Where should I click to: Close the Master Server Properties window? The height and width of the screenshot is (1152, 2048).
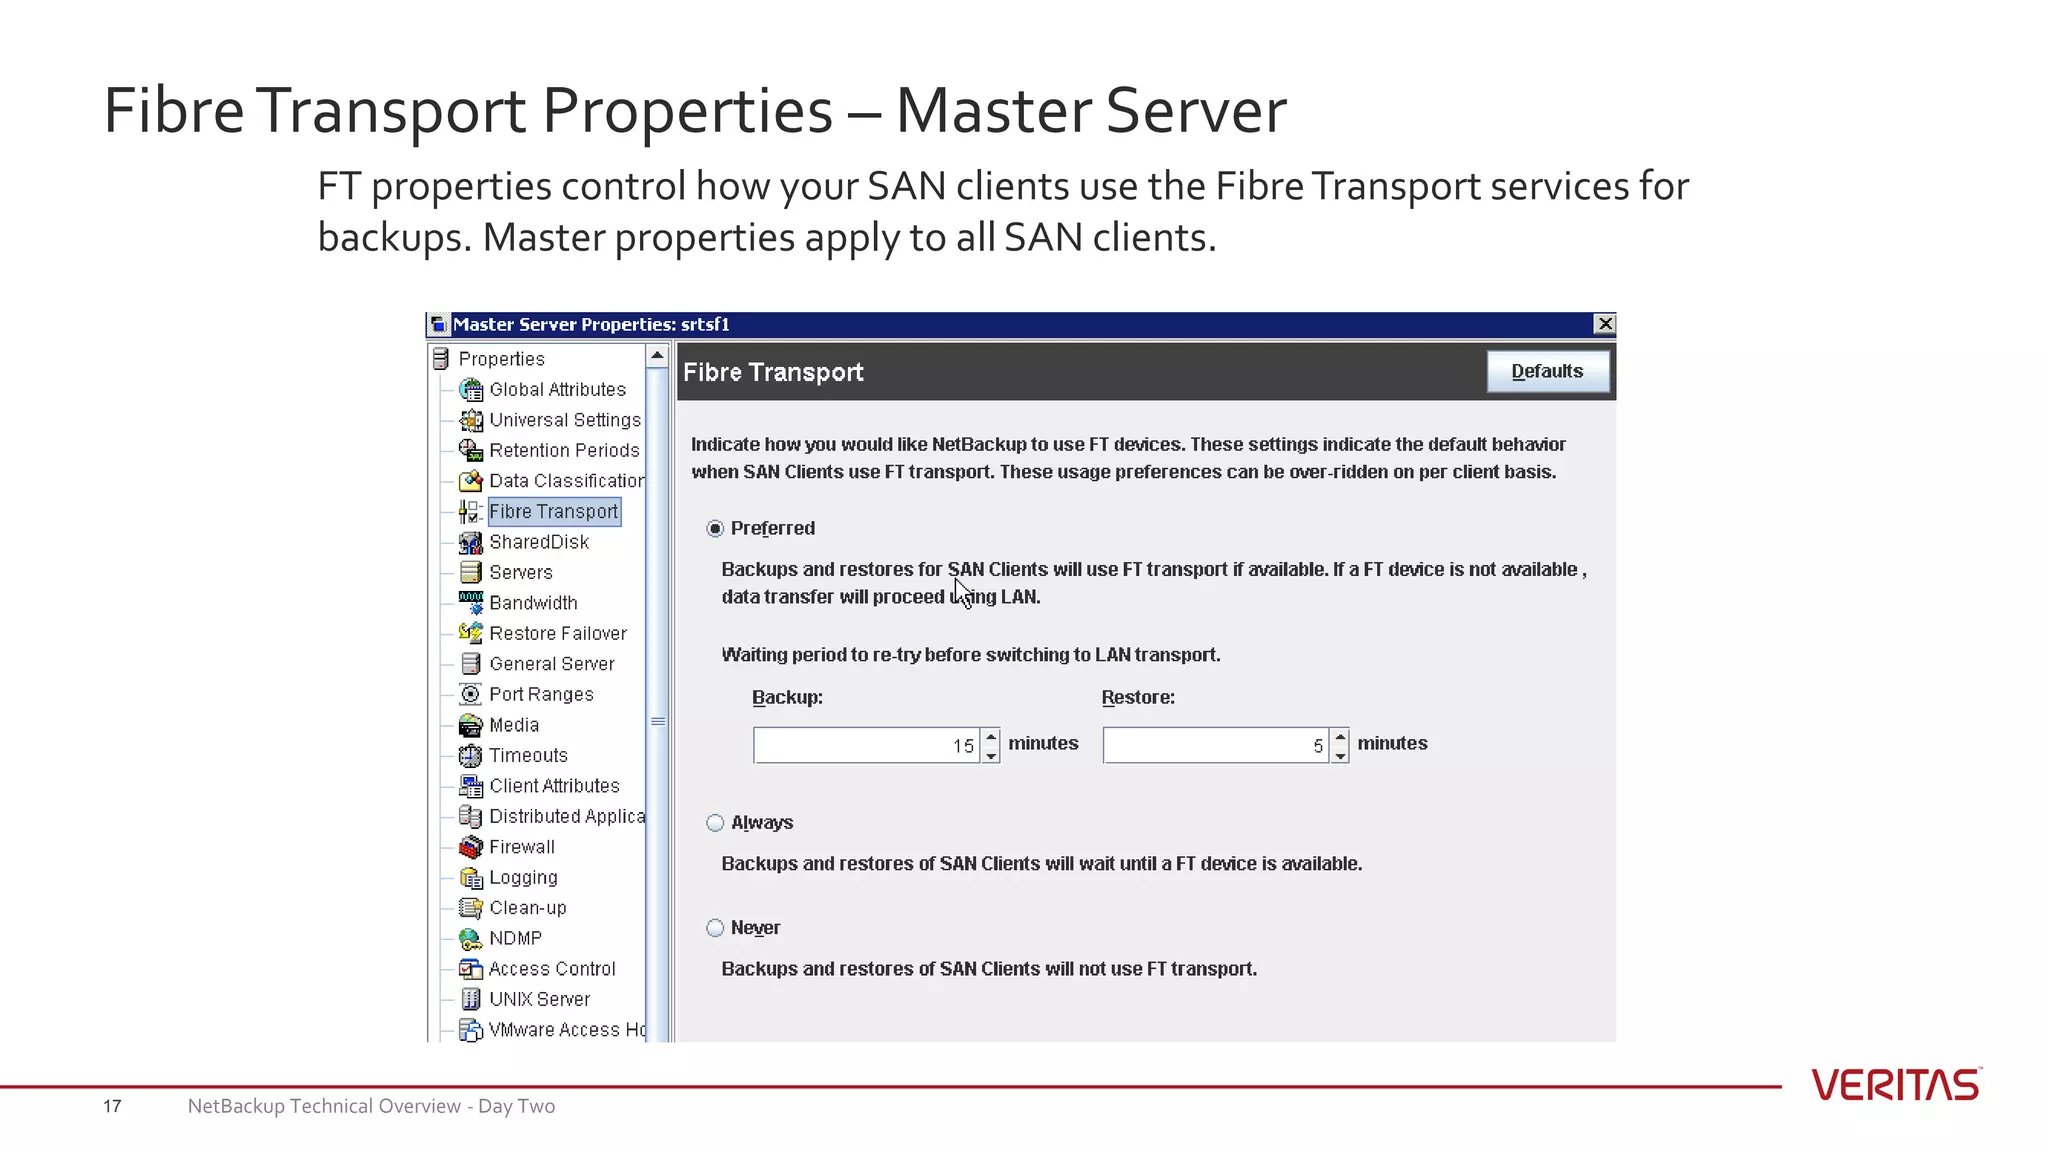click(x=1605, y=324)
